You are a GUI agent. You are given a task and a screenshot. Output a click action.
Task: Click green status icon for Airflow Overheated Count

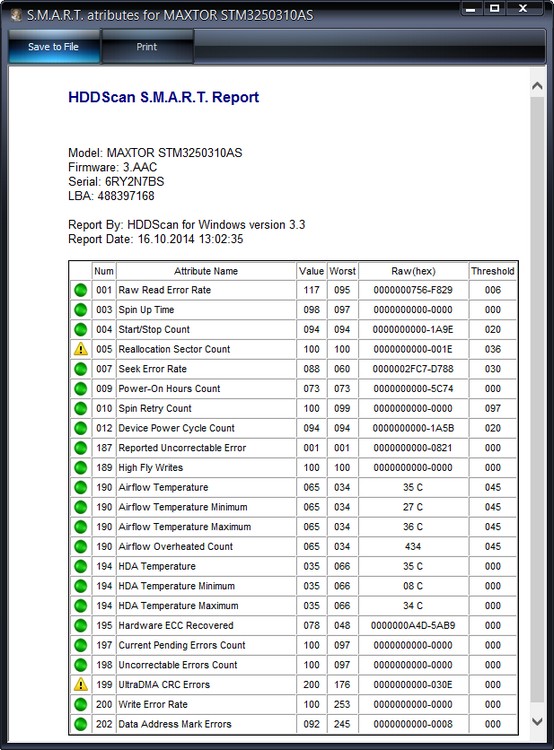click(x=80, y=546)
